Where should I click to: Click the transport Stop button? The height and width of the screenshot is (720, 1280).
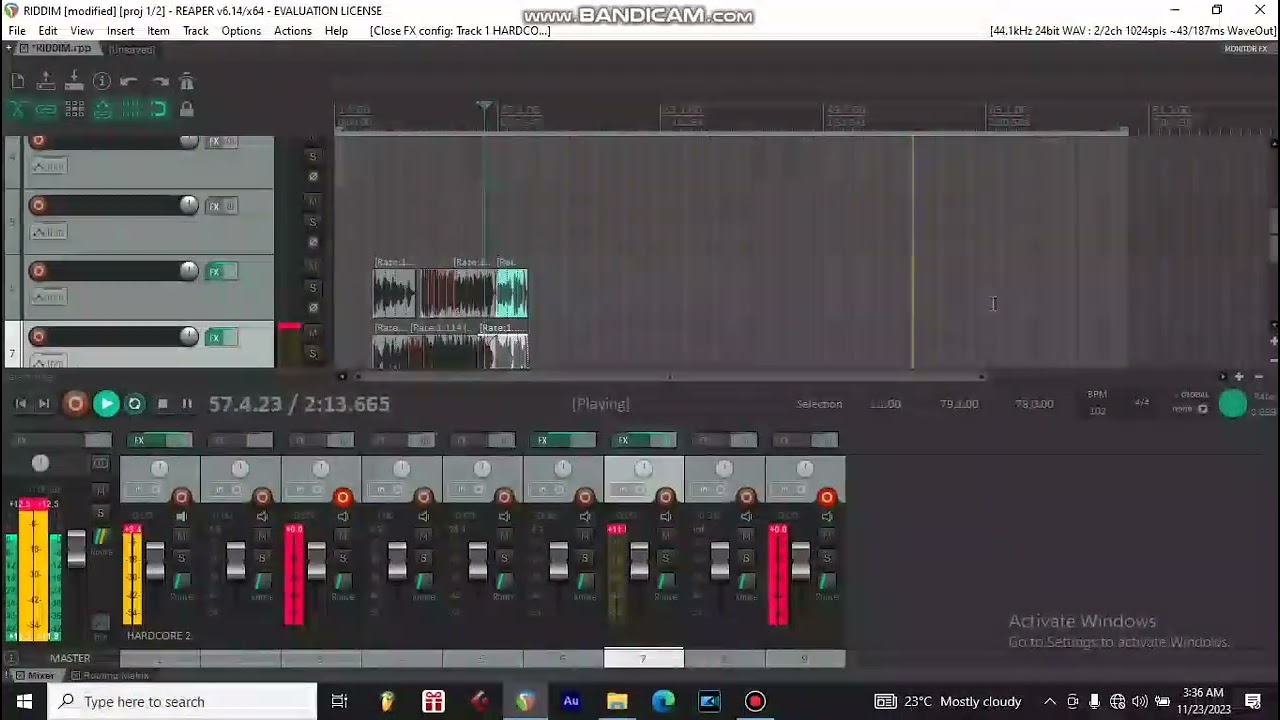point(163,404)
